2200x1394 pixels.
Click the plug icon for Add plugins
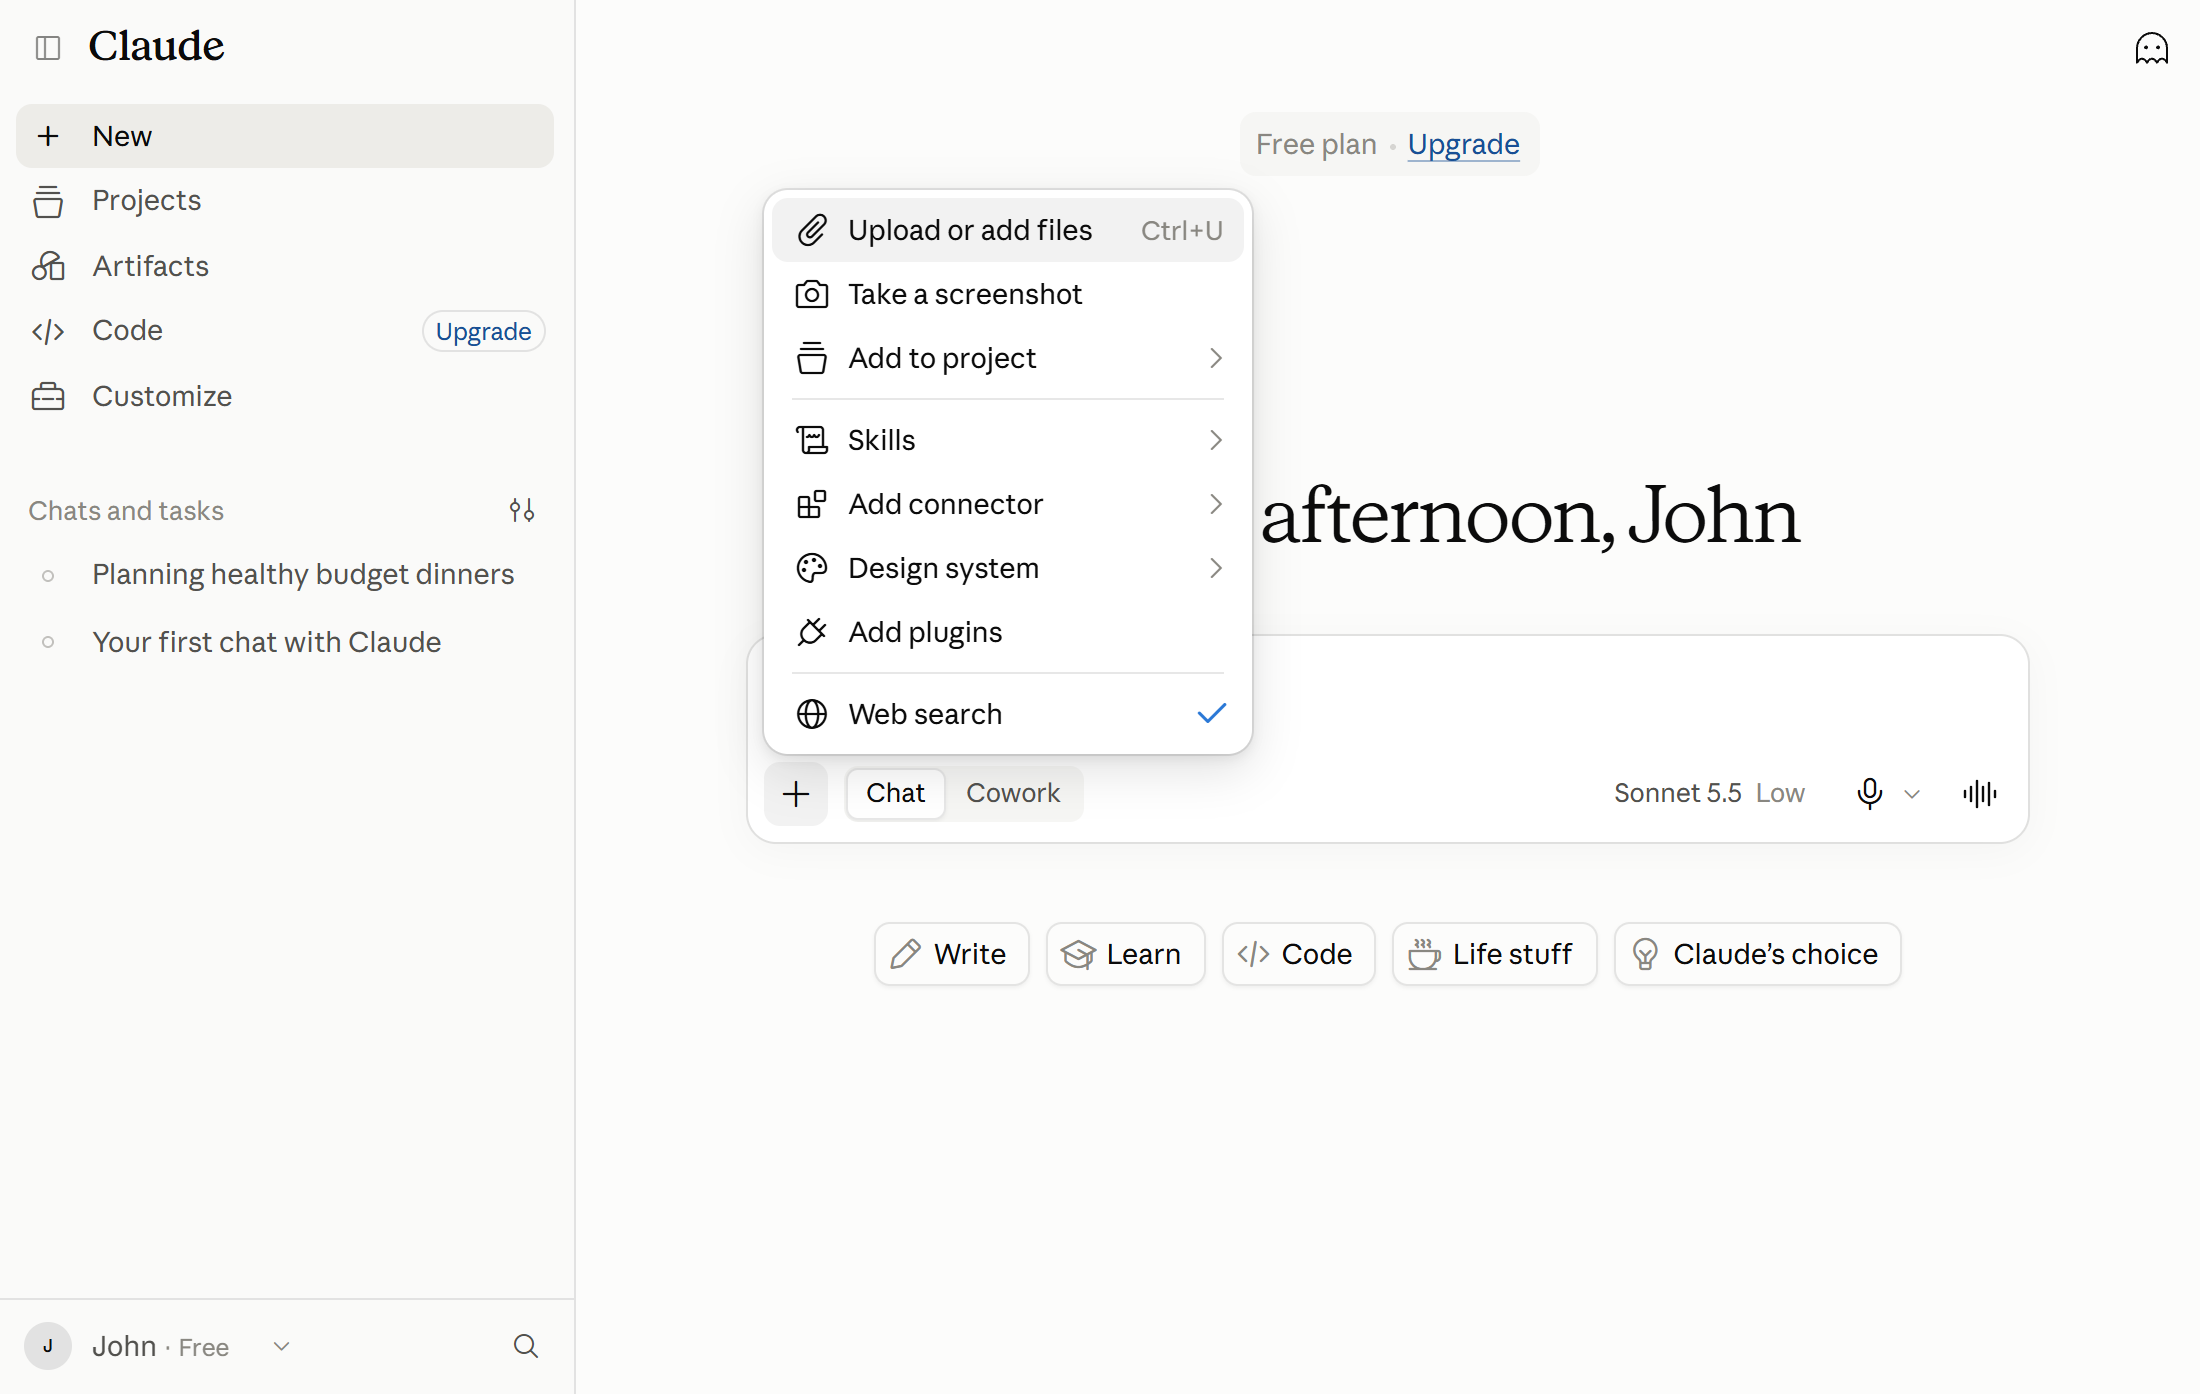pos(812,632)
